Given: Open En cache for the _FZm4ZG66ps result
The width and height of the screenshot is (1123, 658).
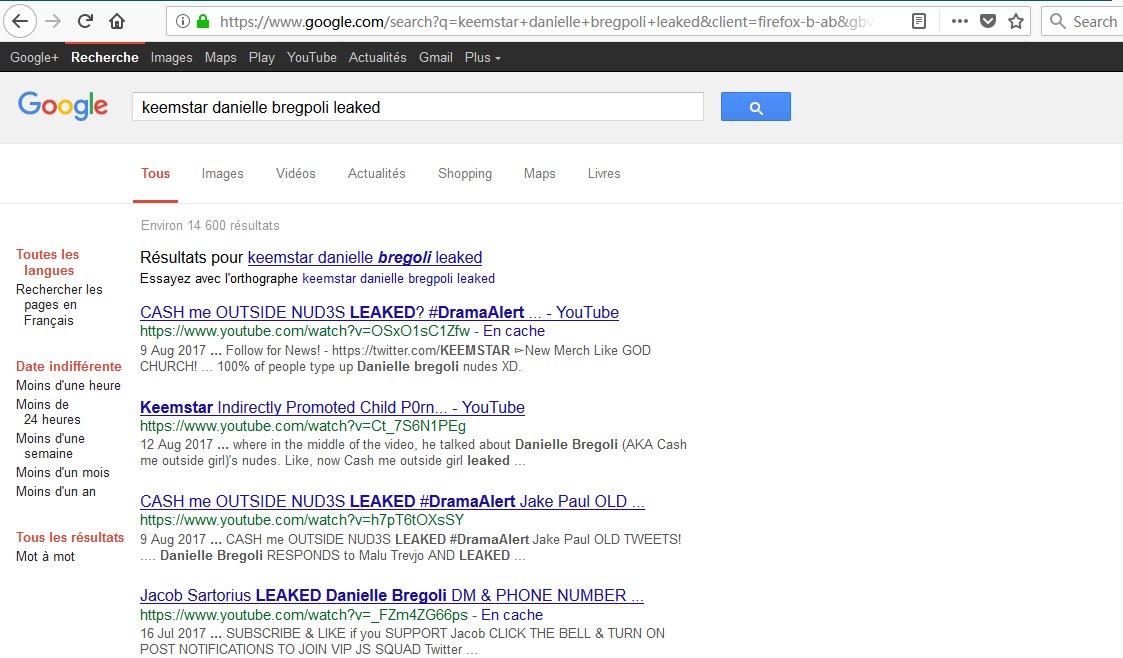Looking at the screenshot, I should (511, 615).
